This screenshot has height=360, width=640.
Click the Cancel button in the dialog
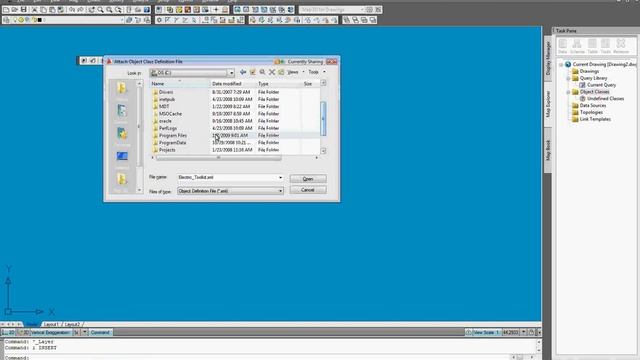(308, 190)
